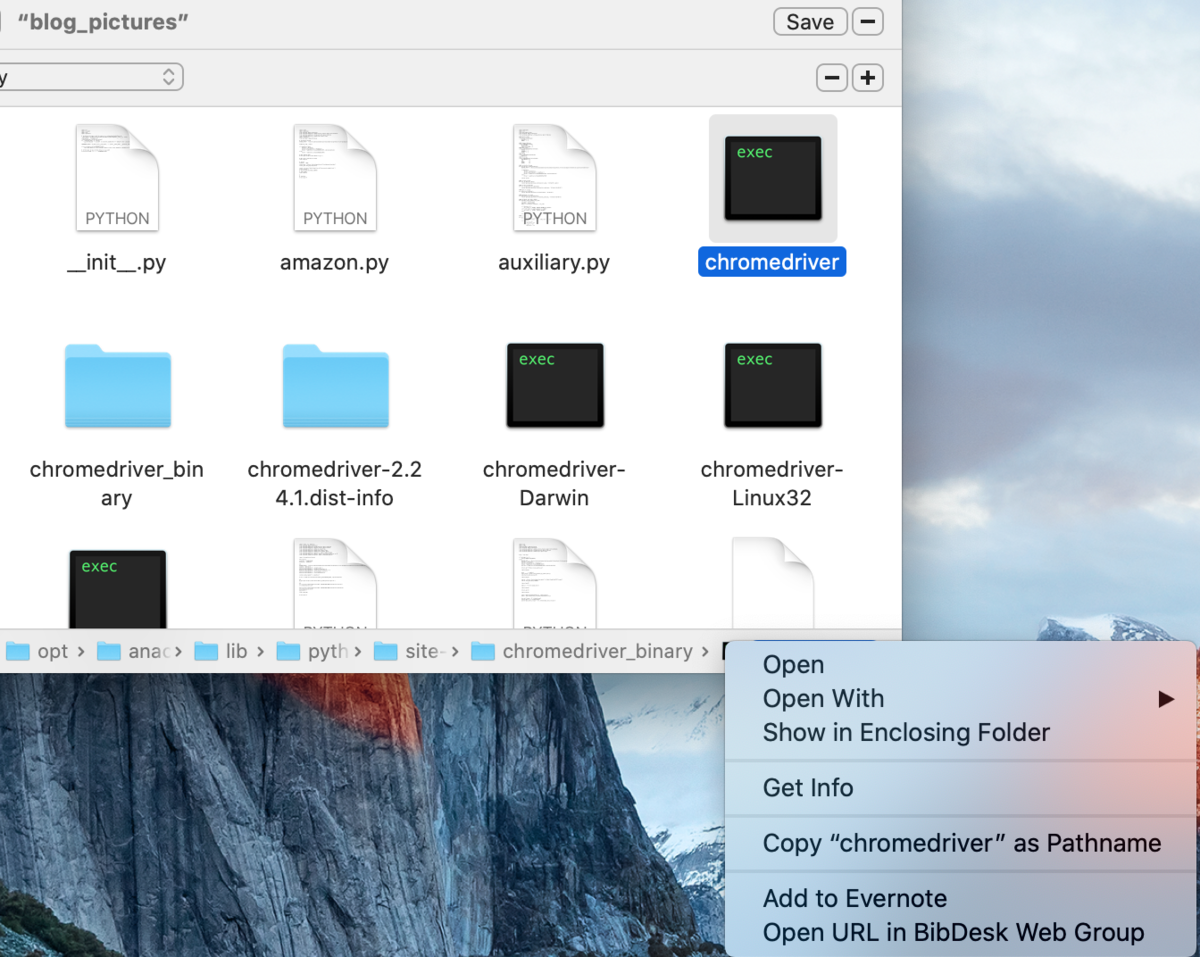The width and height of the screenshot is (1200, 957).
Task: Click the "blog_pictures" search scope label
Action: pyautogui.click(x=103, y=22)
